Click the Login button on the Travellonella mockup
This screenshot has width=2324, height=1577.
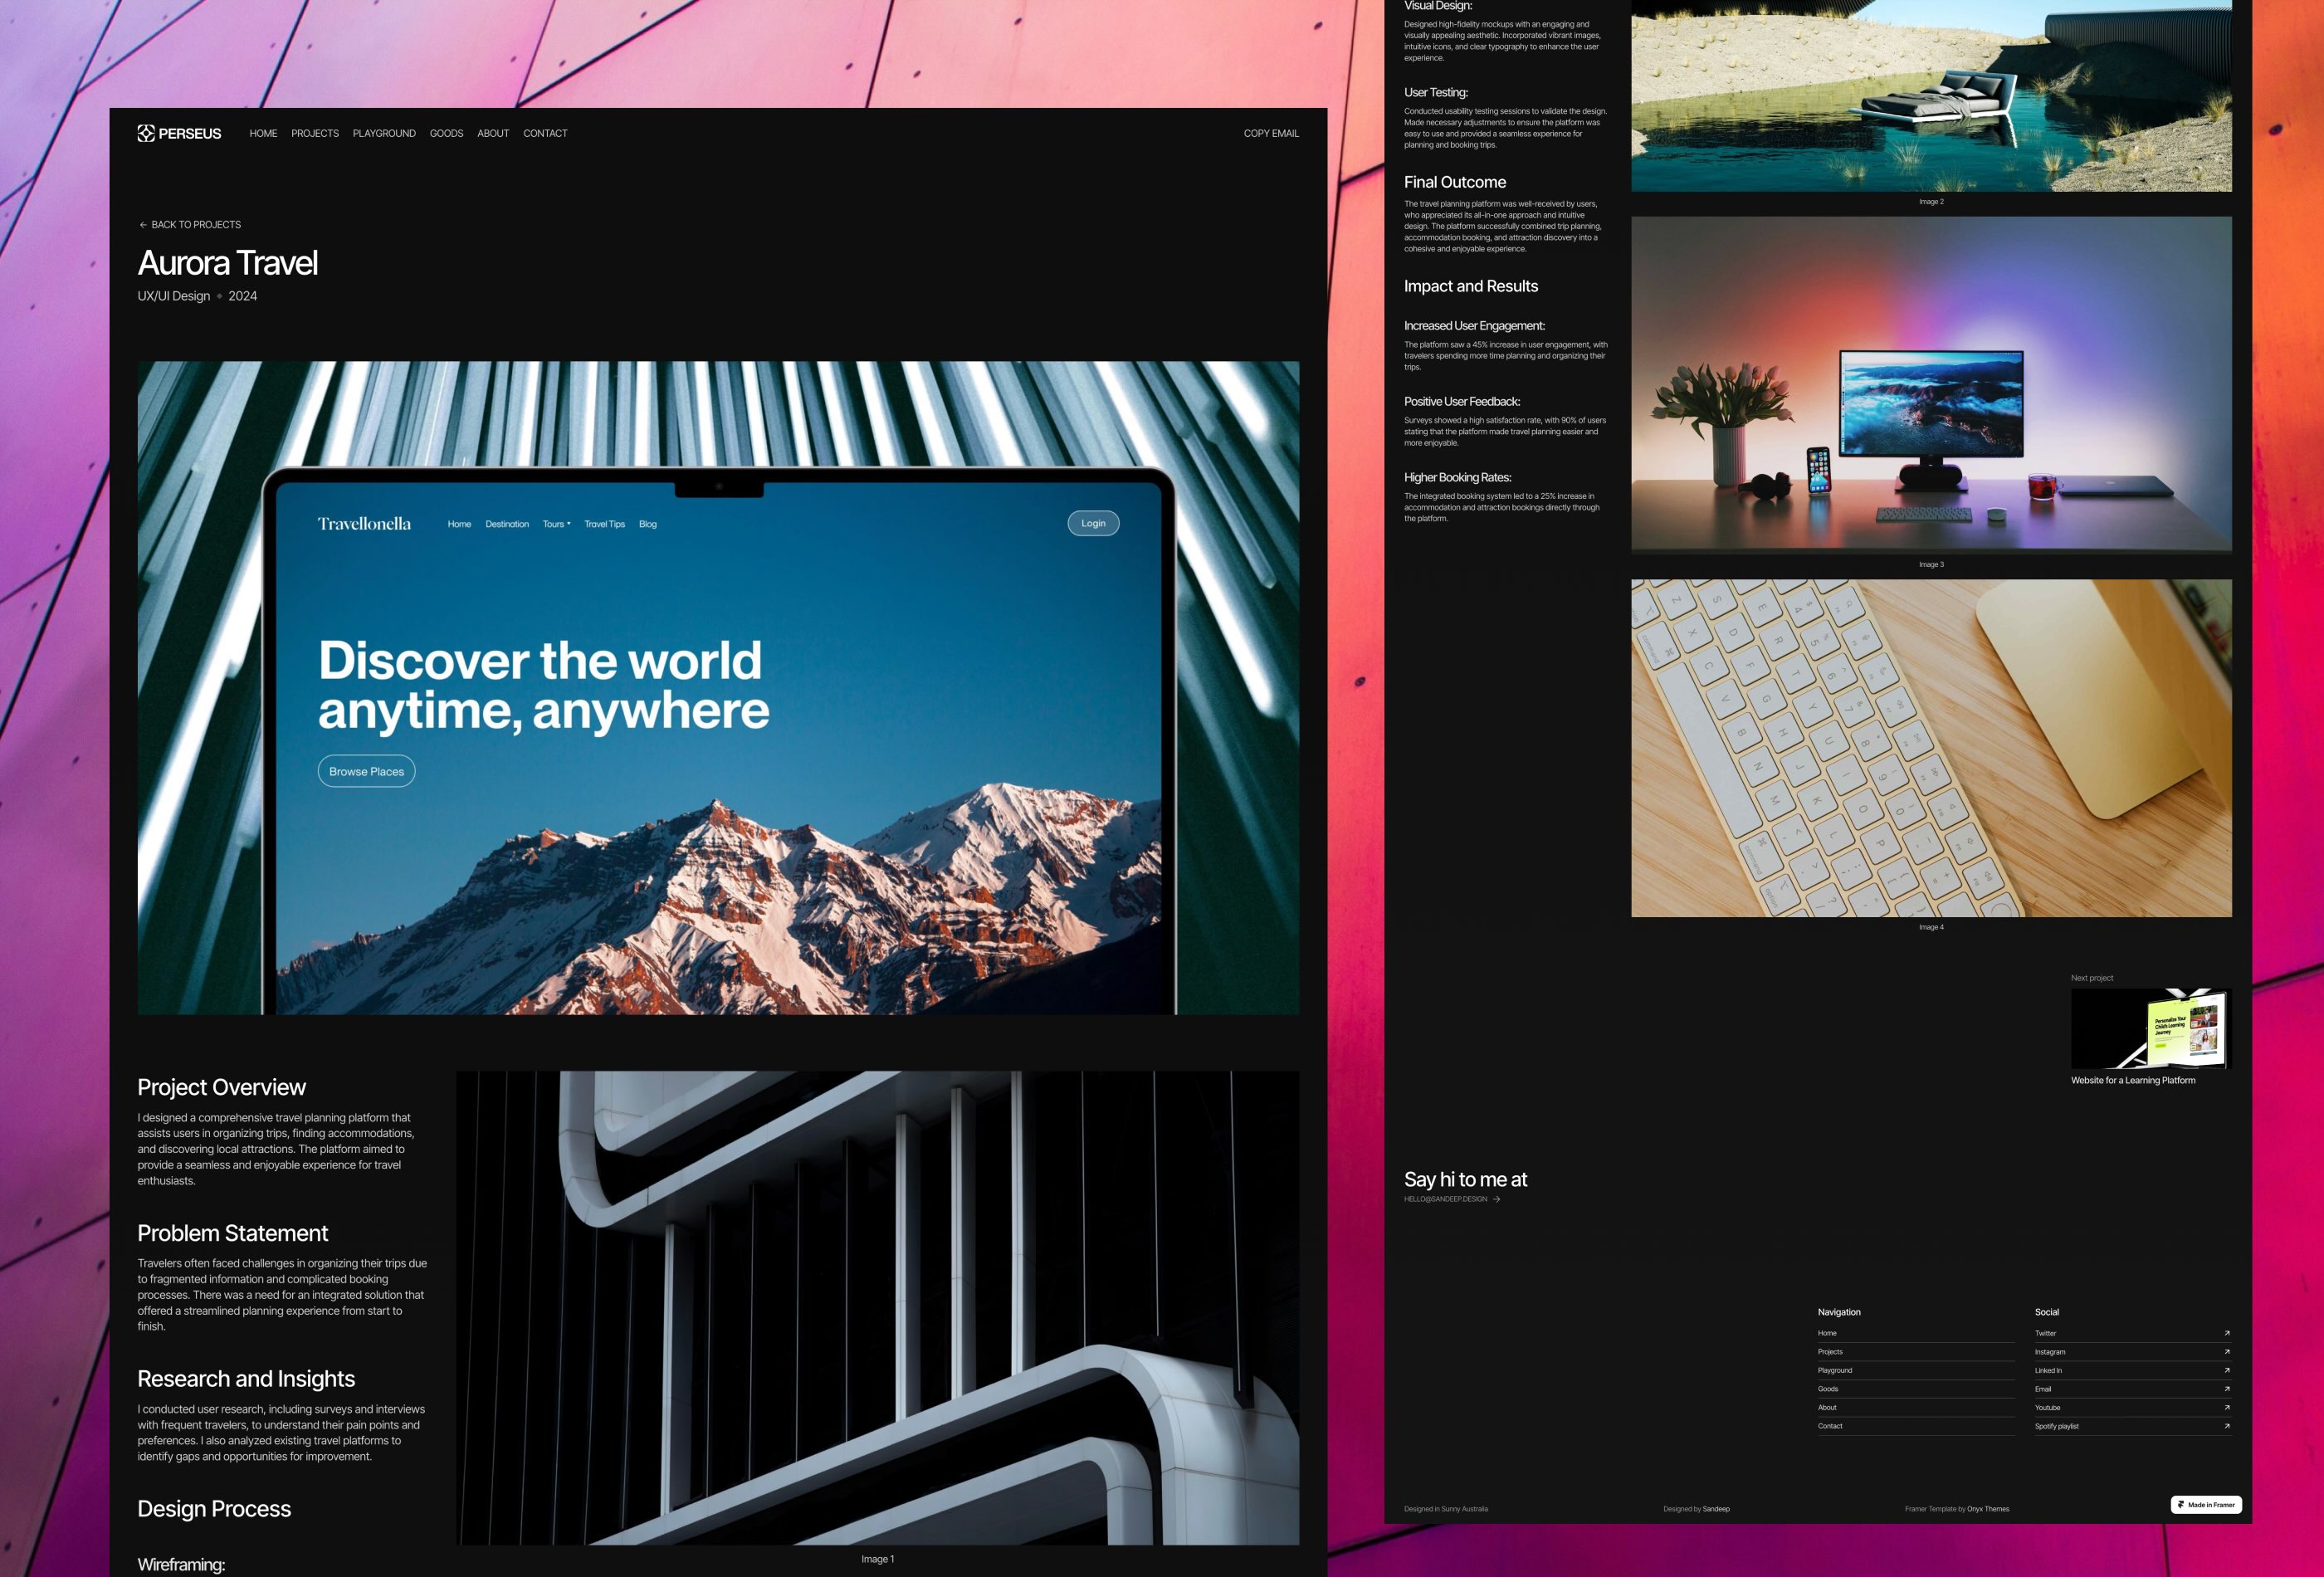(1093, 522)
